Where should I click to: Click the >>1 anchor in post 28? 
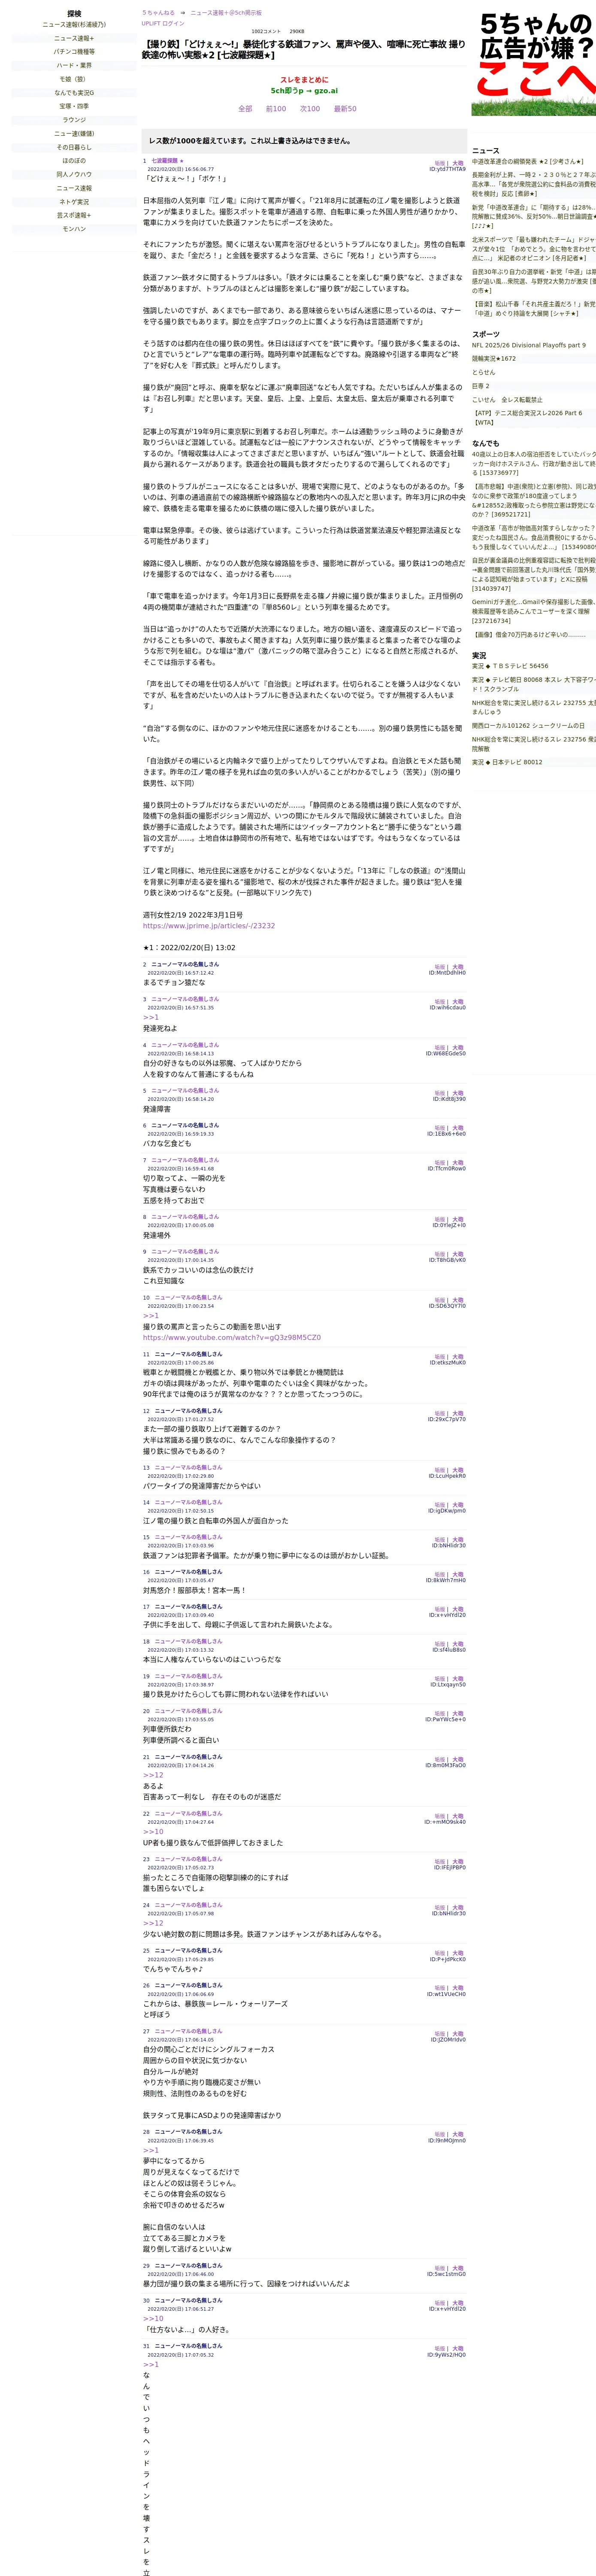click(150, 2151)
